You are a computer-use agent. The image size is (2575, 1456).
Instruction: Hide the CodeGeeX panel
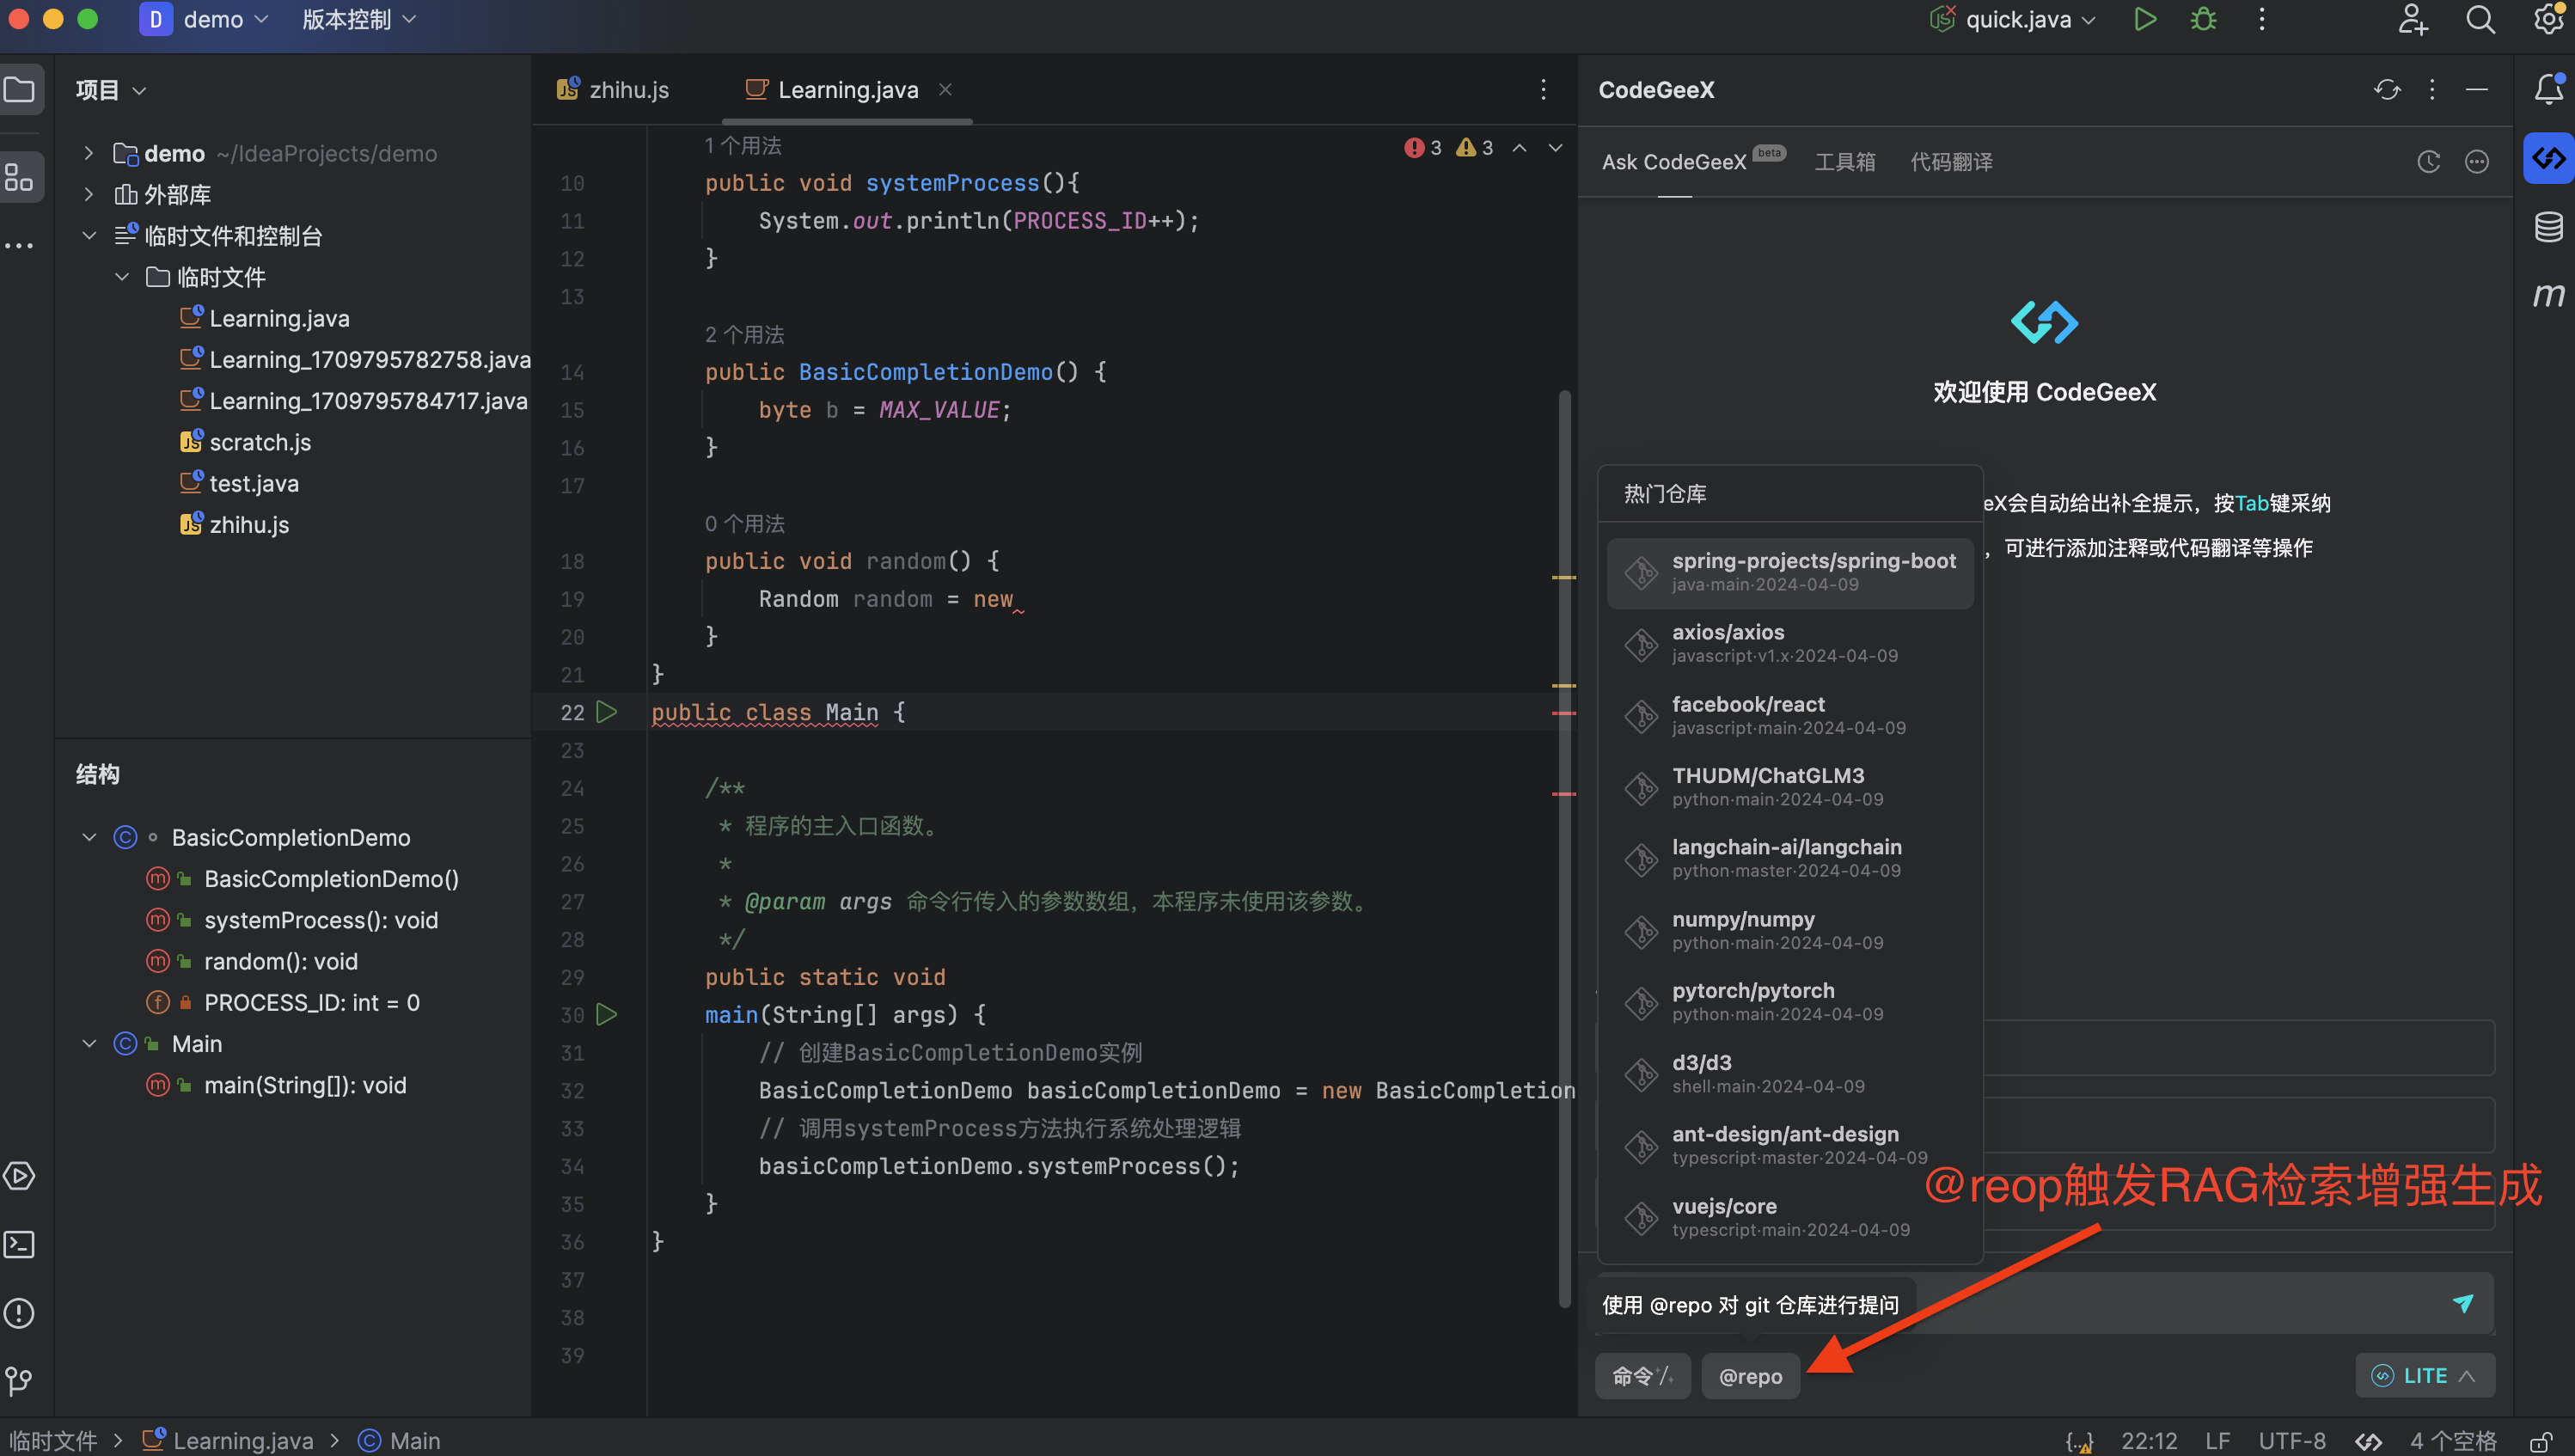pyautogui.click(x=2477, y=90)
